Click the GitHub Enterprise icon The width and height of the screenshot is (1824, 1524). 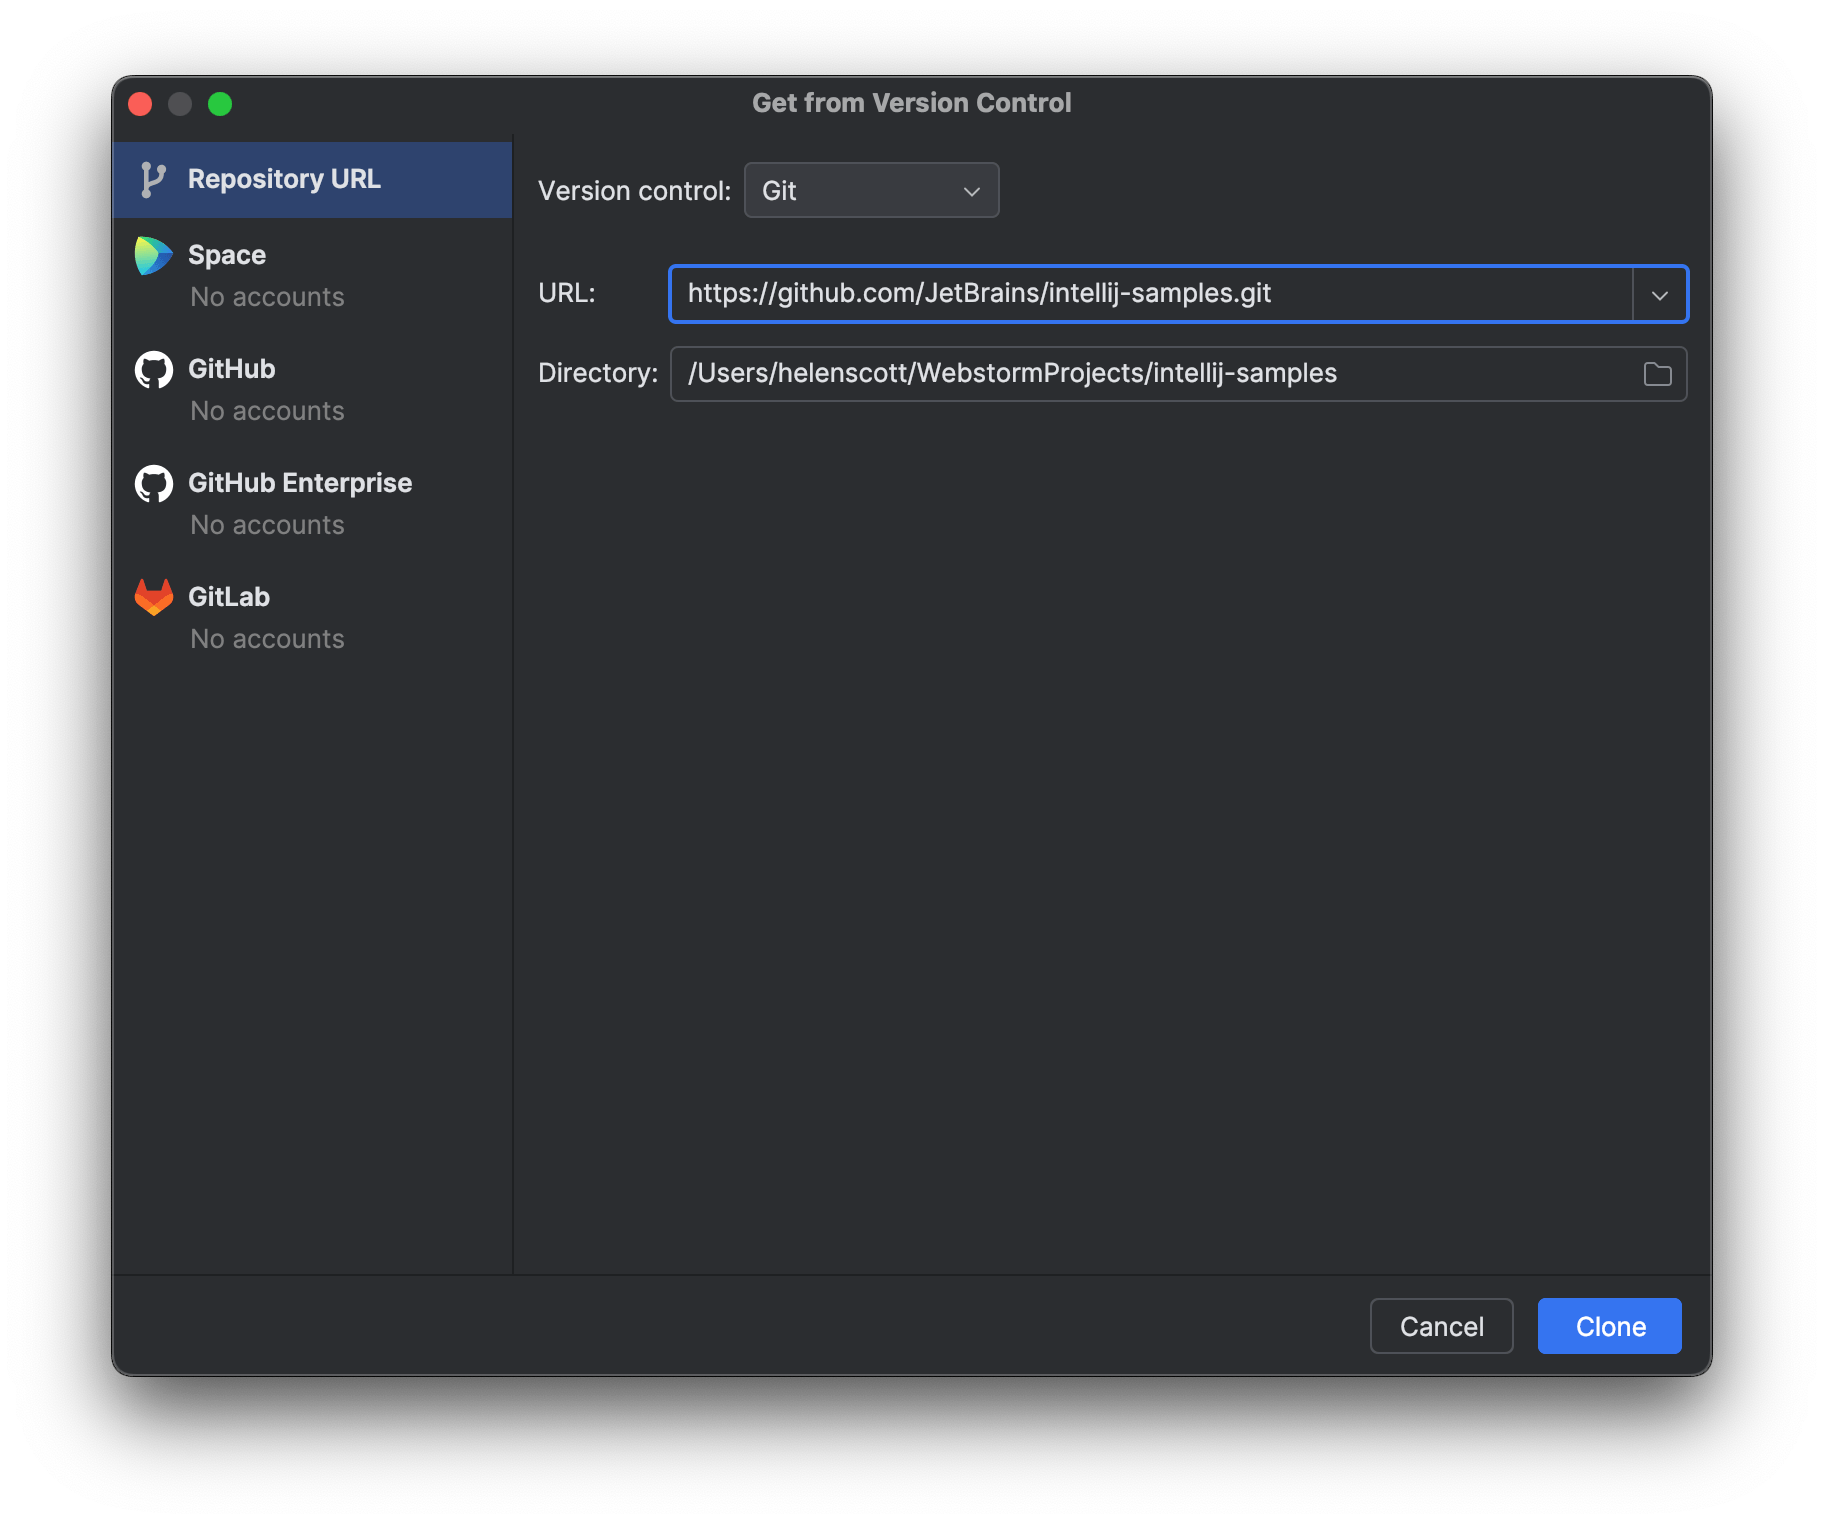152,483
